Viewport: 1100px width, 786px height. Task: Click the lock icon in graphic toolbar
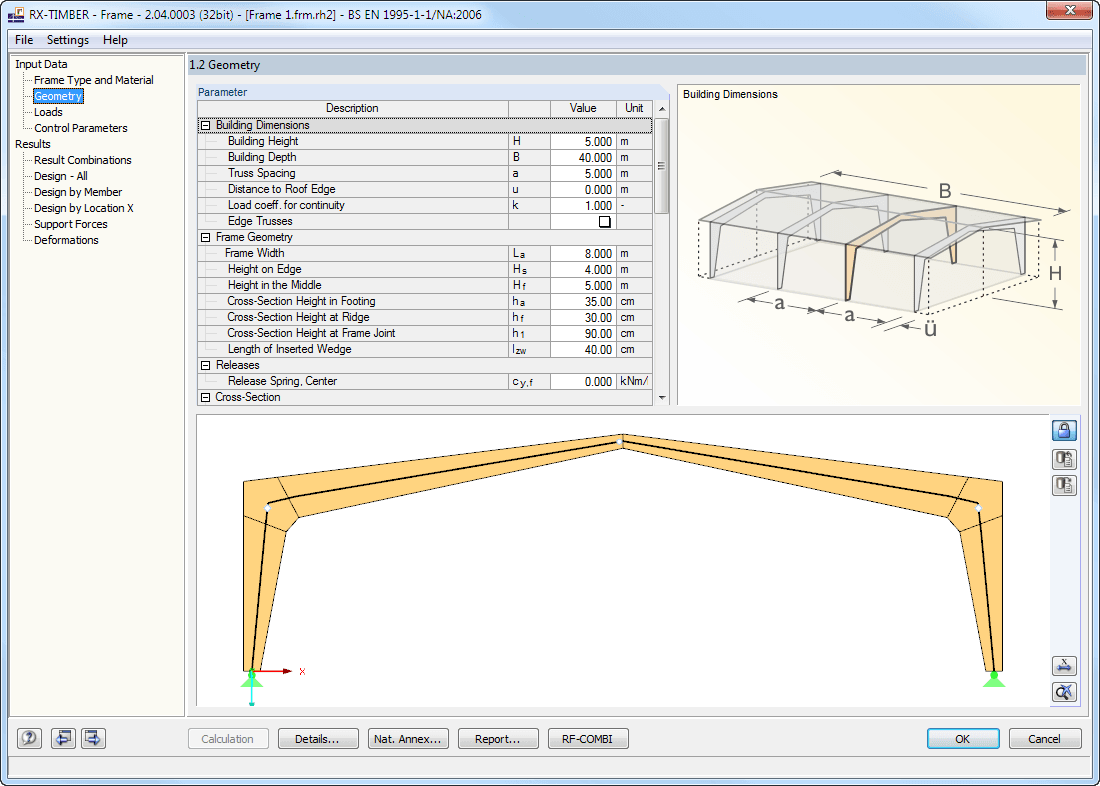point(1064,429)
